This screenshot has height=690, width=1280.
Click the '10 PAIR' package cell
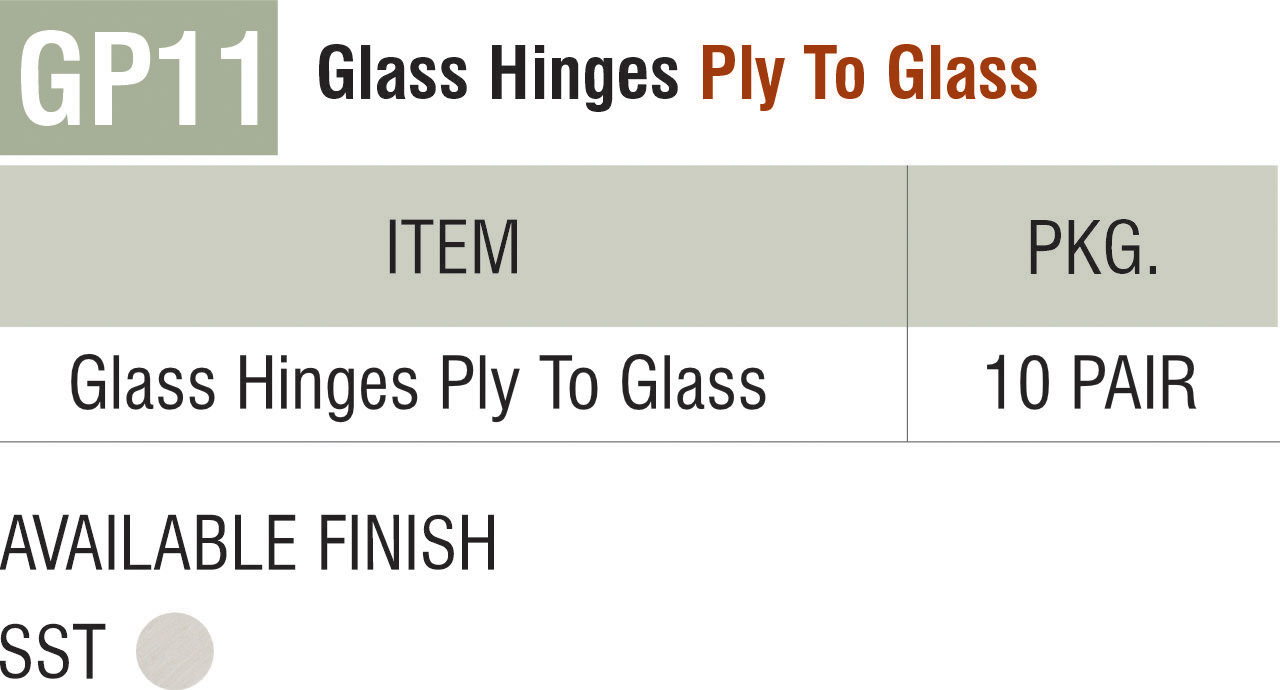tap(1091, 385)
